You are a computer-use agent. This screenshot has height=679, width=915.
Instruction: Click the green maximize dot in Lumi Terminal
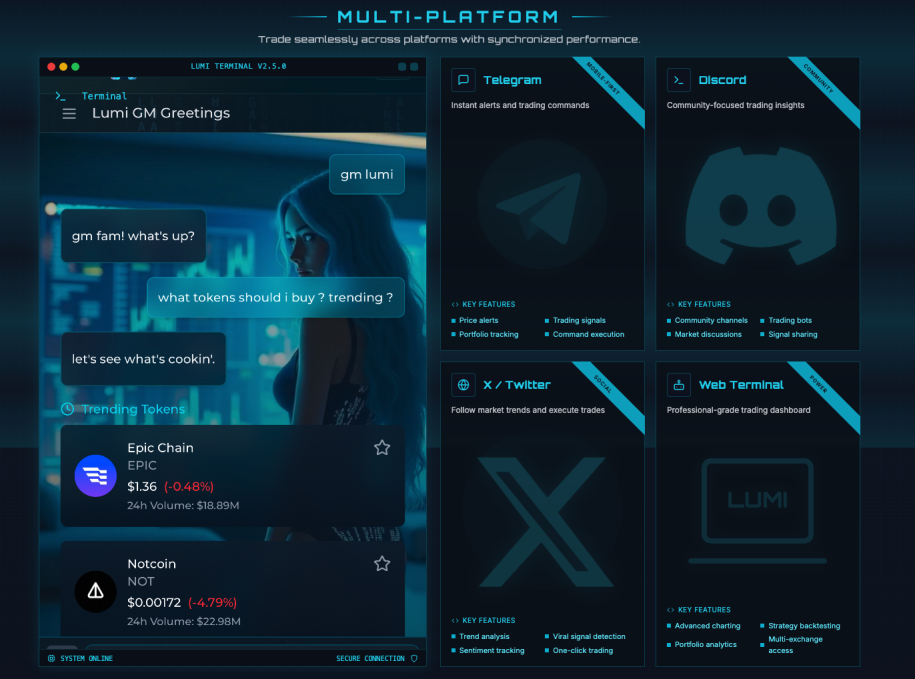point(75,66)
